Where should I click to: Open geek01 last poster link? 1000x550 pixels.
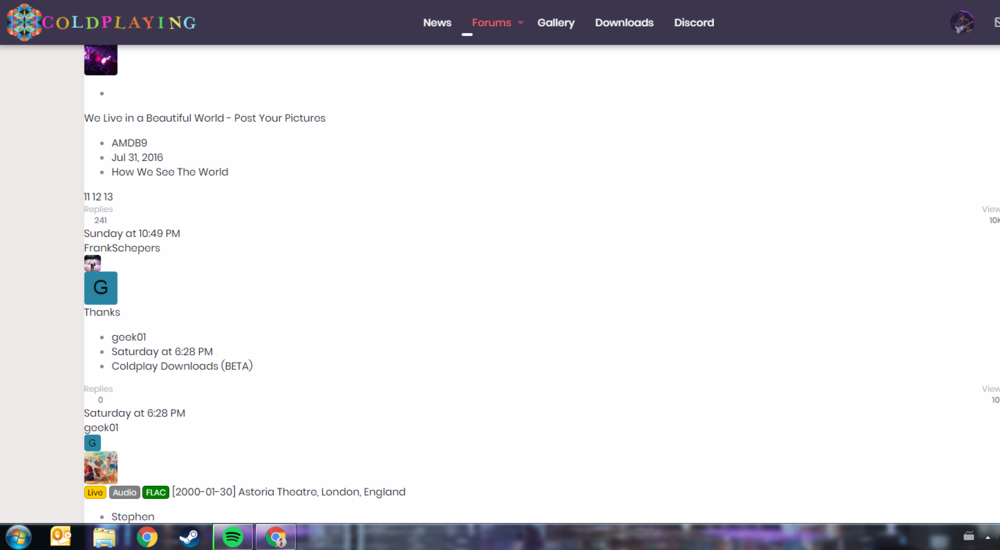pyautogui.click(x=101, y=428)
